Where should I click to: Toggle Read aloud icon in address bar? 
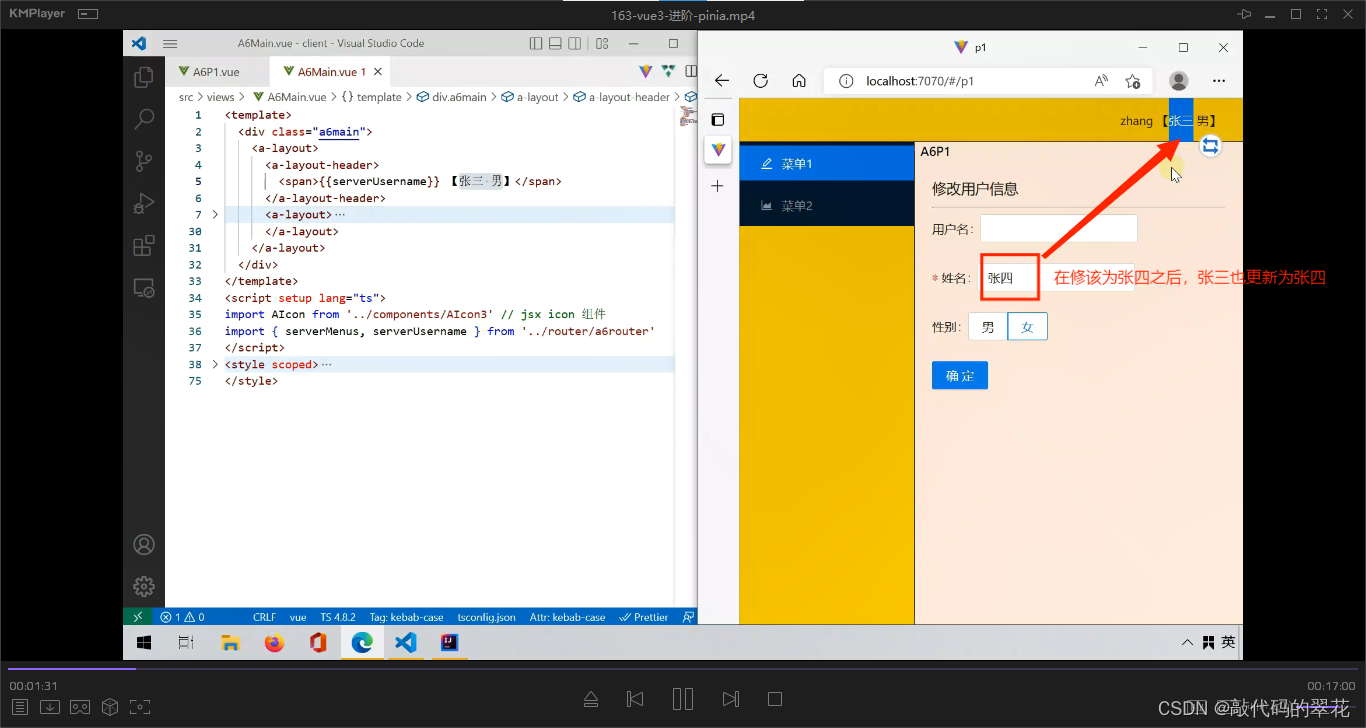1101,81
